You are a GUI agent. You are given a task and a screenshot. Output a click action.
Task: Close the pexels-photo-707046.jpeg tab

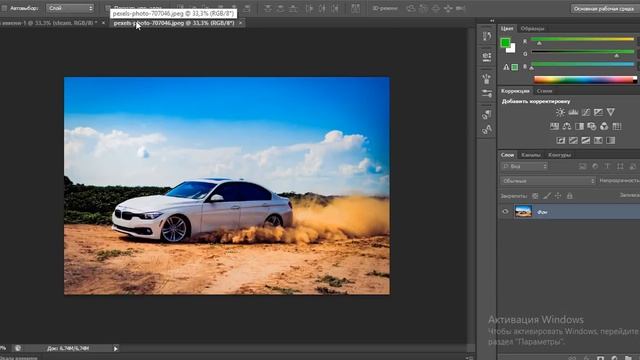pos(240,23)
